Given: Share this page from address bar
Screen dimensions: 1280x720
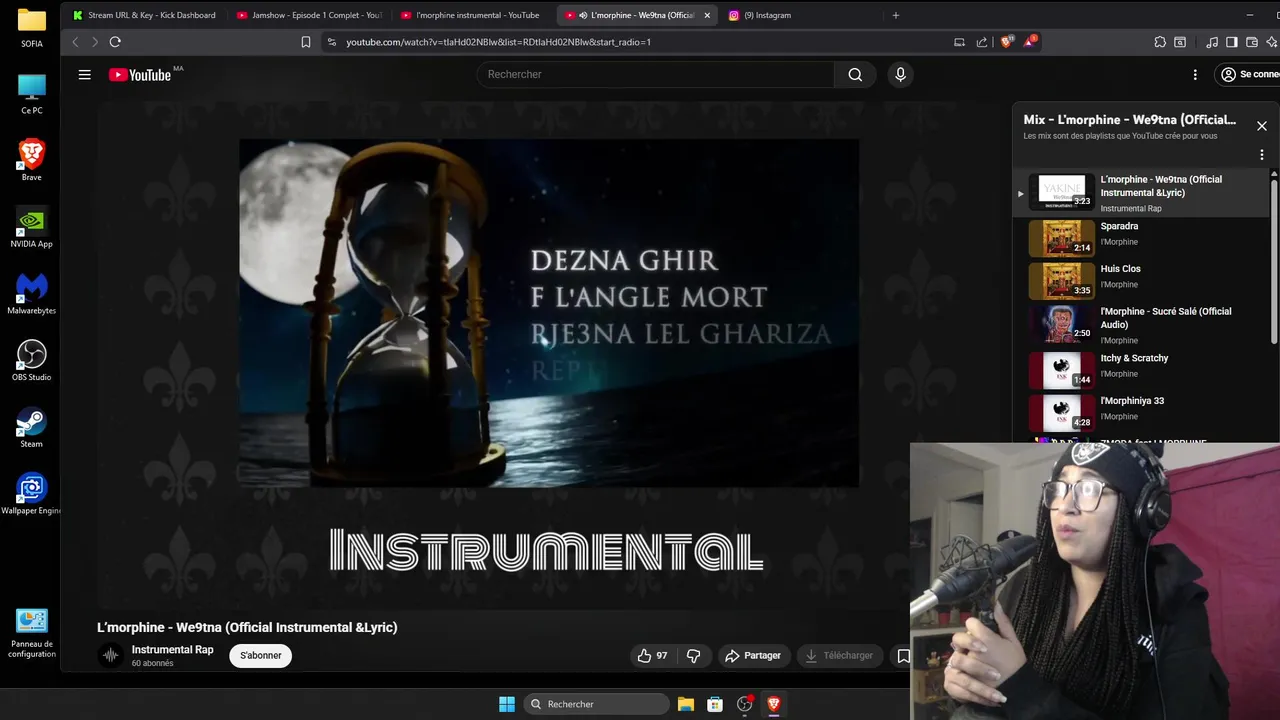Looking at the screenshot, I should (982, 42).
